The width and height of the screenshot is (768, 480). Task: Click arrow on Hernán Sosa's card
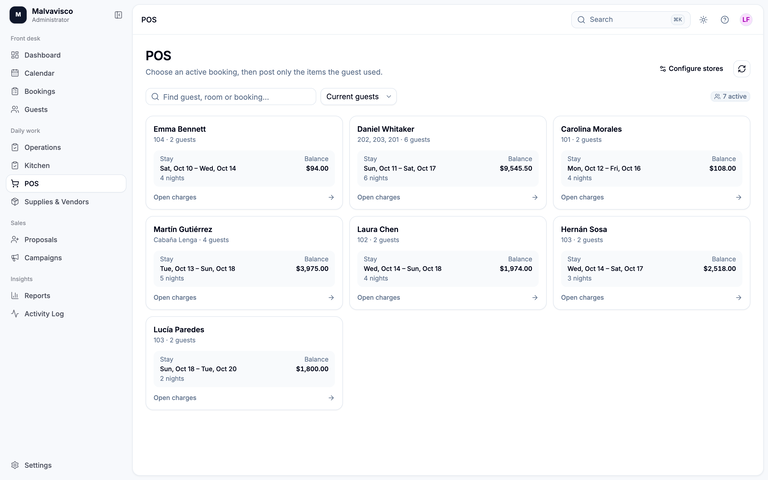click(x=739, y=297)
